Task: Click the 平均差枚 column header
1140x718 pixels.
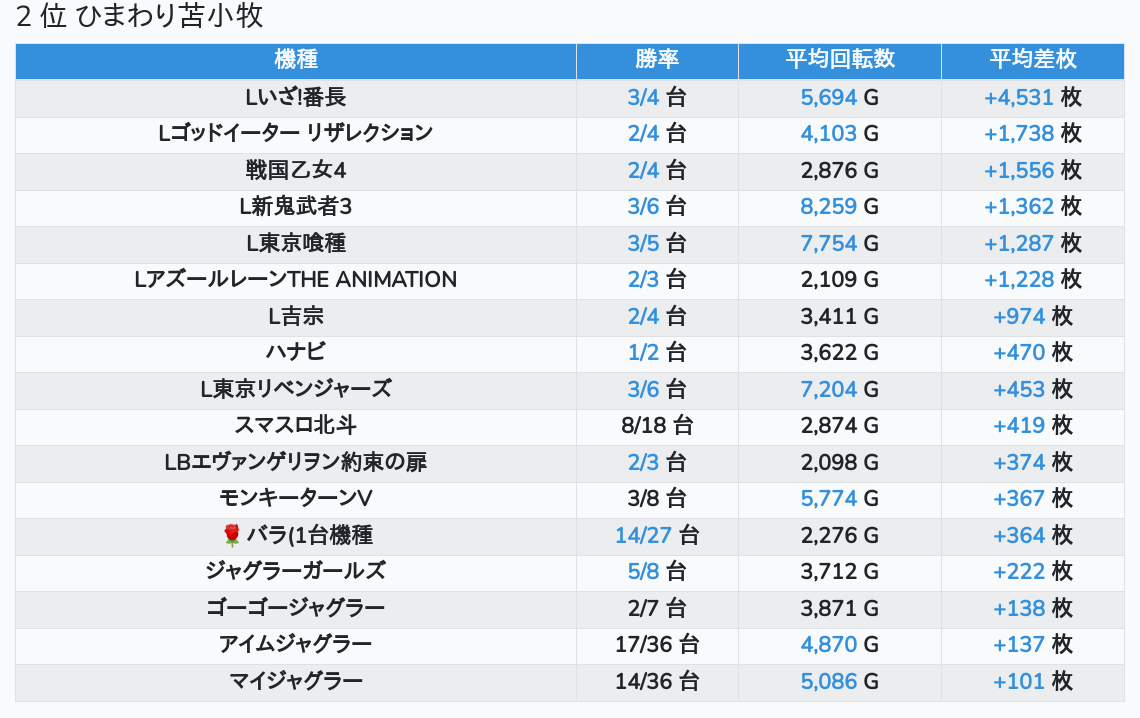Action: point(1033,59)
